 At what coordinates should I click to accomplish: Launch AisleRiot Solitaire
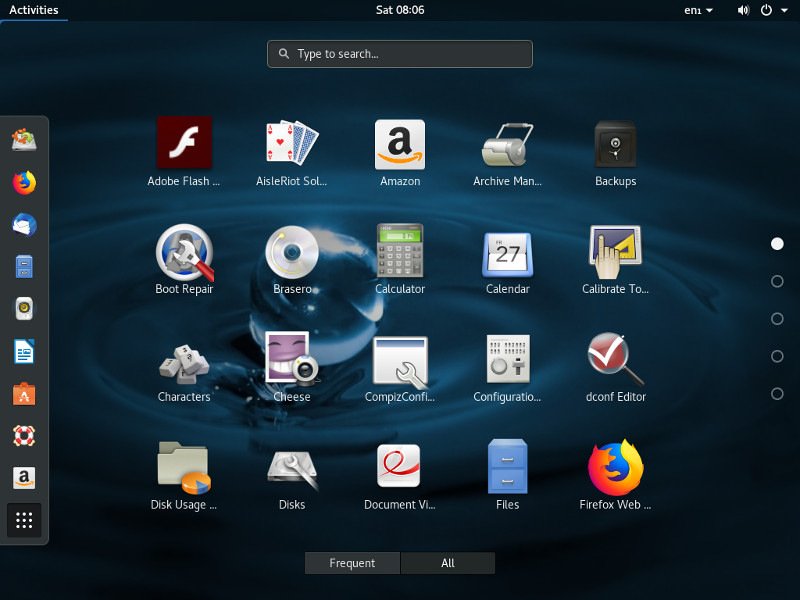click(291, 152)
